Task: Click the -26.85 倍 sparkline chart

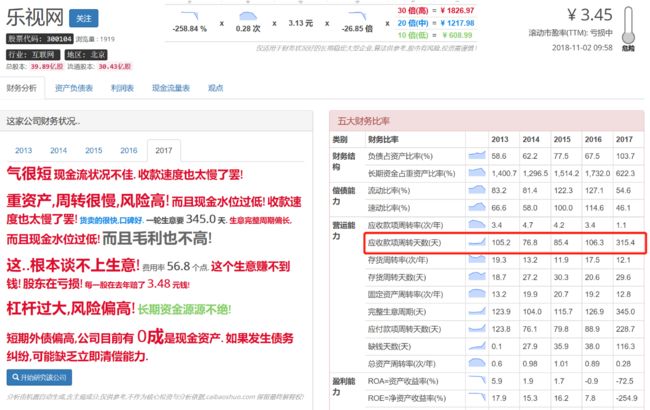Action: click(357, 16)
